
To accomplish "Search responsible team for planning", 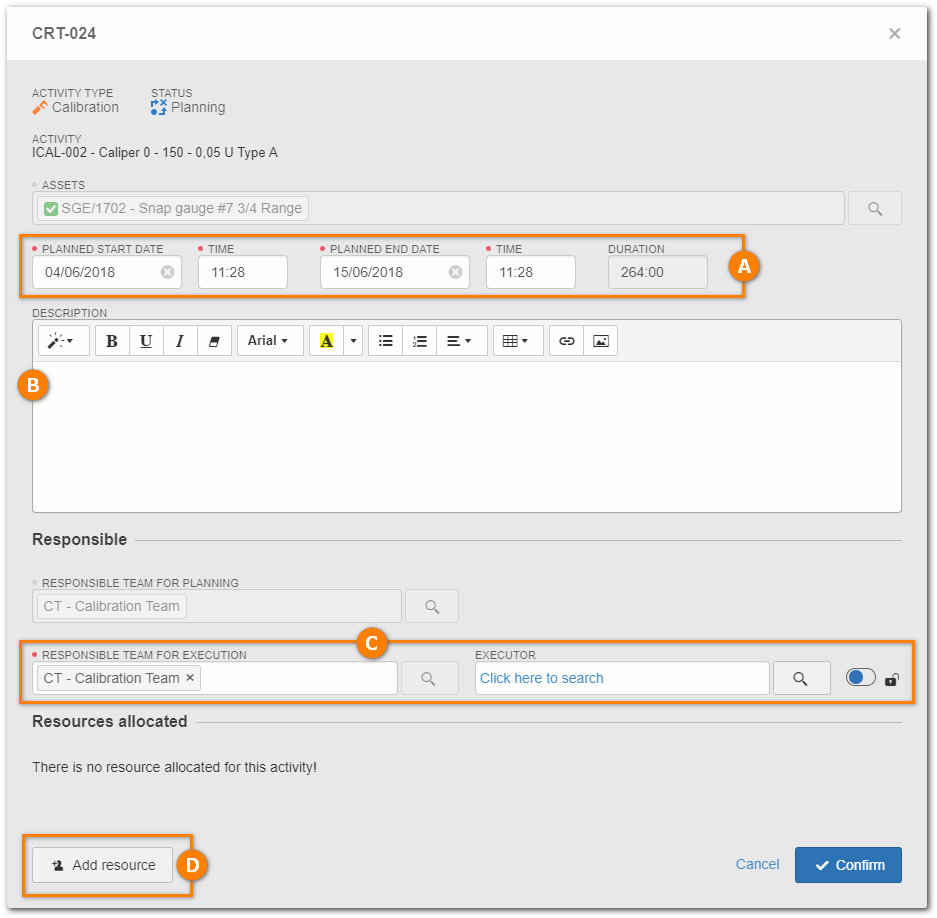I will [x=432, y=607].
